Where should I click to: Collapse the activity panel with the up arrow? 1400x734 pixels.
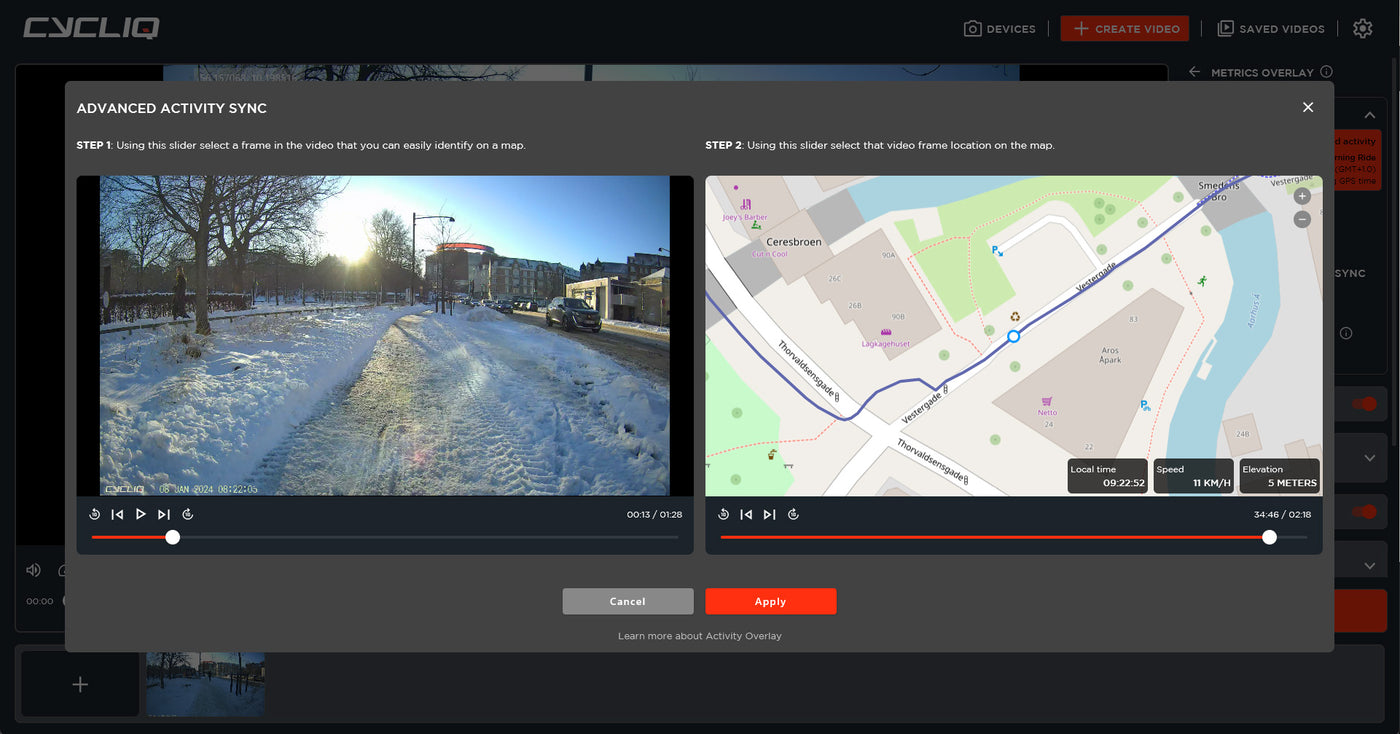click(x=1369, y=114)
